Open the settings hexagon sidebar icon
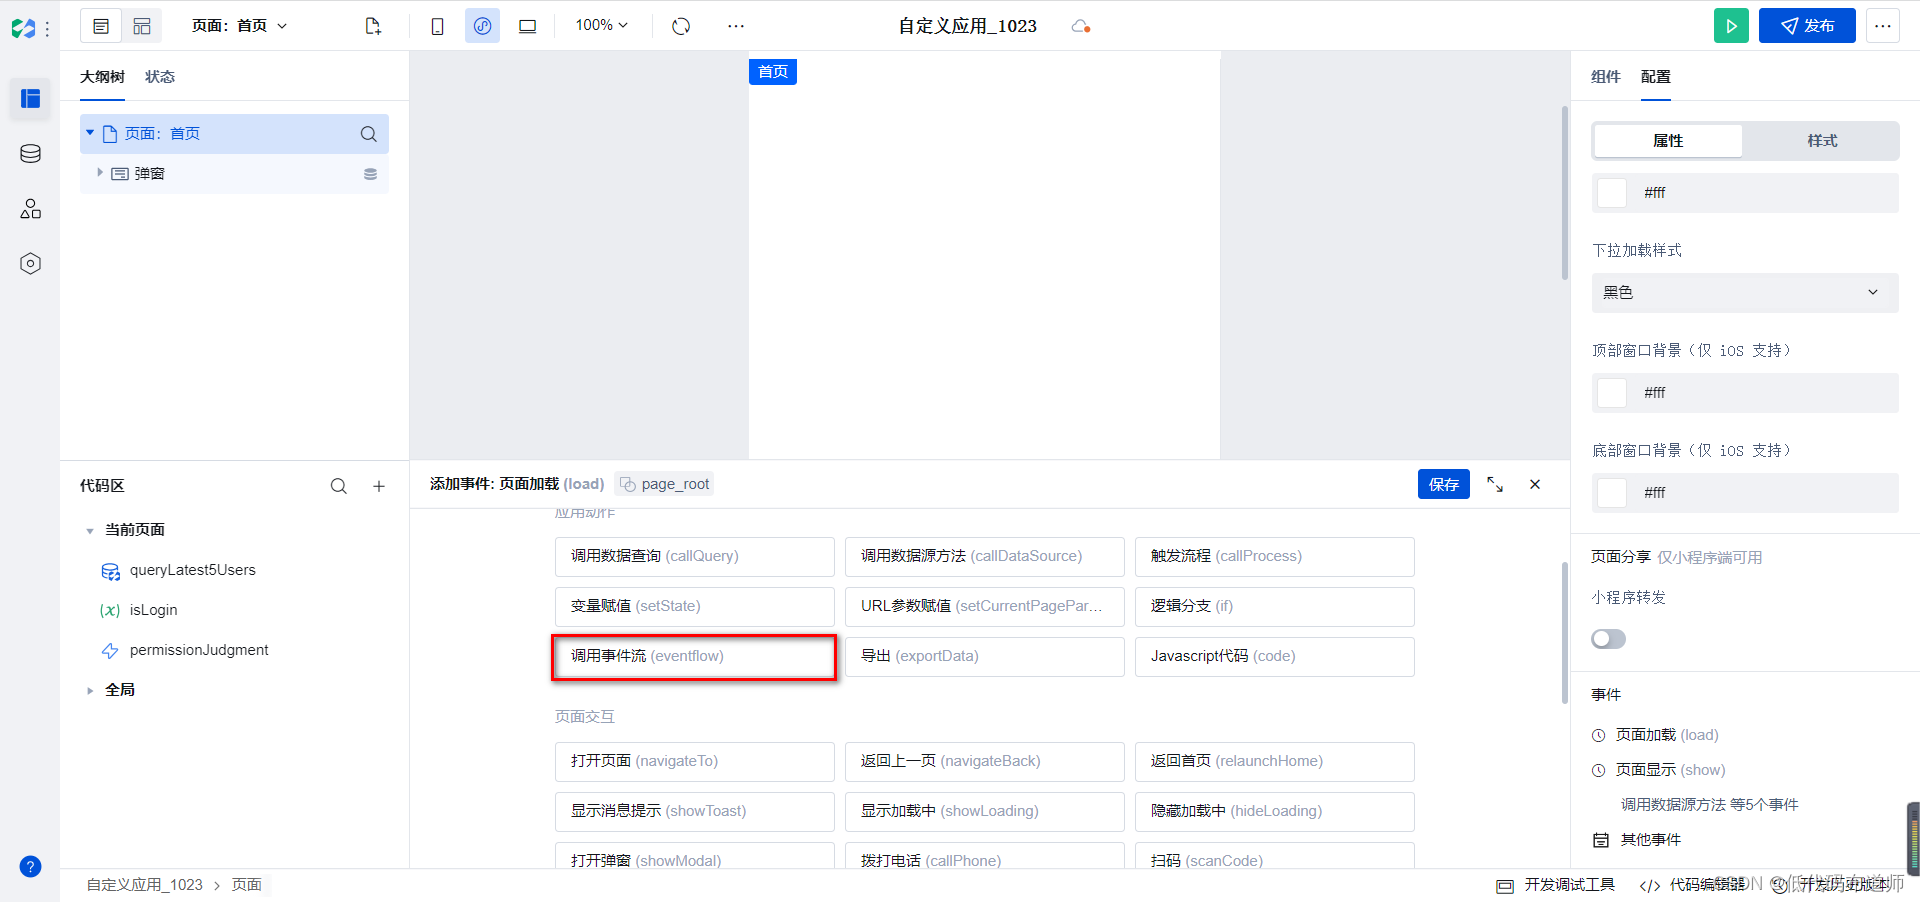 pyautogui.click(x=30, y=264)
